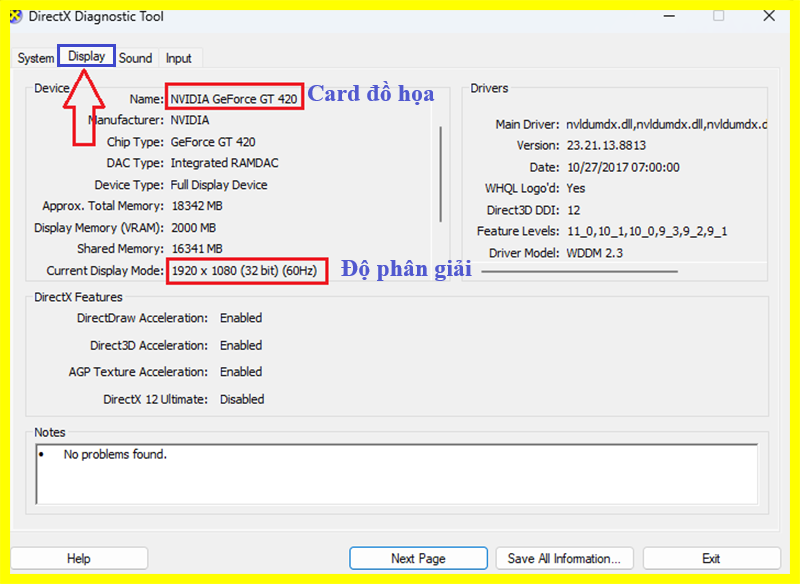The image size is (800, 584).
Task: Click the DirectX Diagnostic Tool title icon
Action: [16, 17]
